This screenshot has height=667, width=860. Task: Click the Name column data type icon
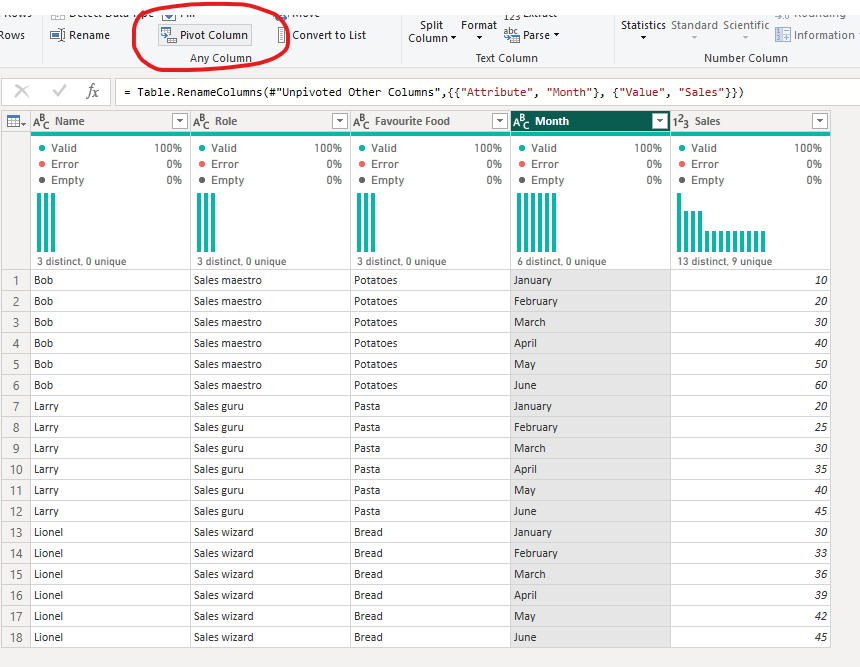click(x=42, y=121)
